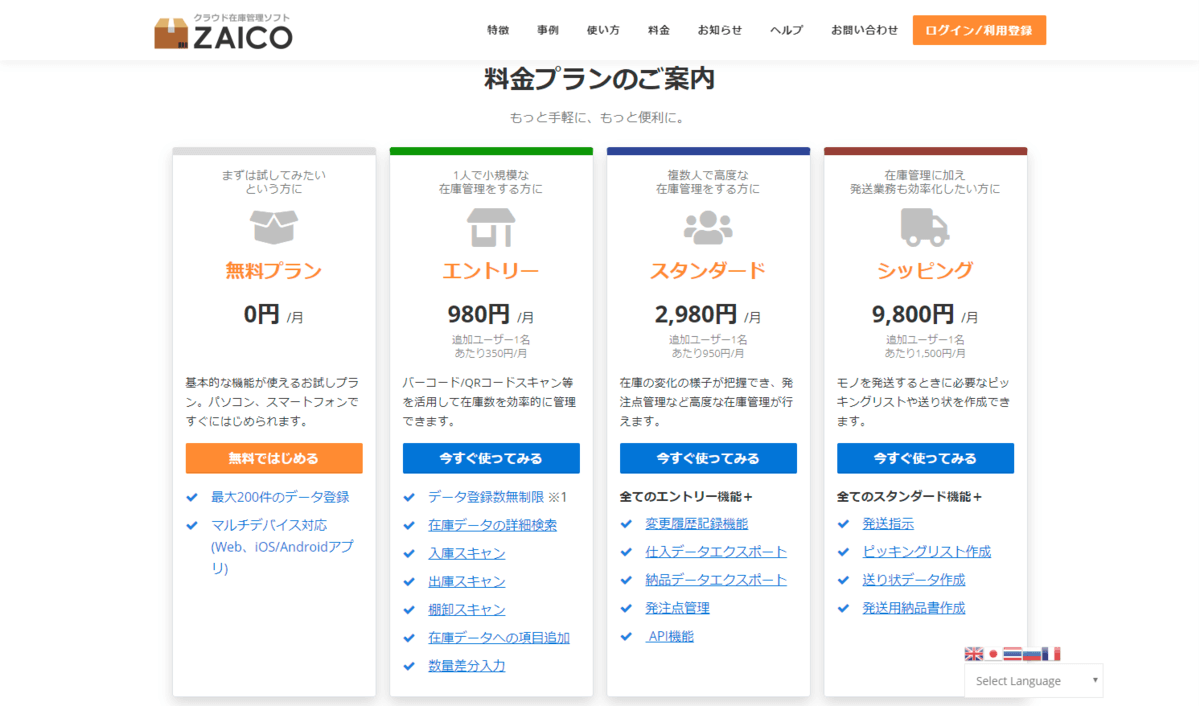1200x706 pixels.
Task: Open the お問い合わせ page from the menu
Action: (x=864, y=30)
